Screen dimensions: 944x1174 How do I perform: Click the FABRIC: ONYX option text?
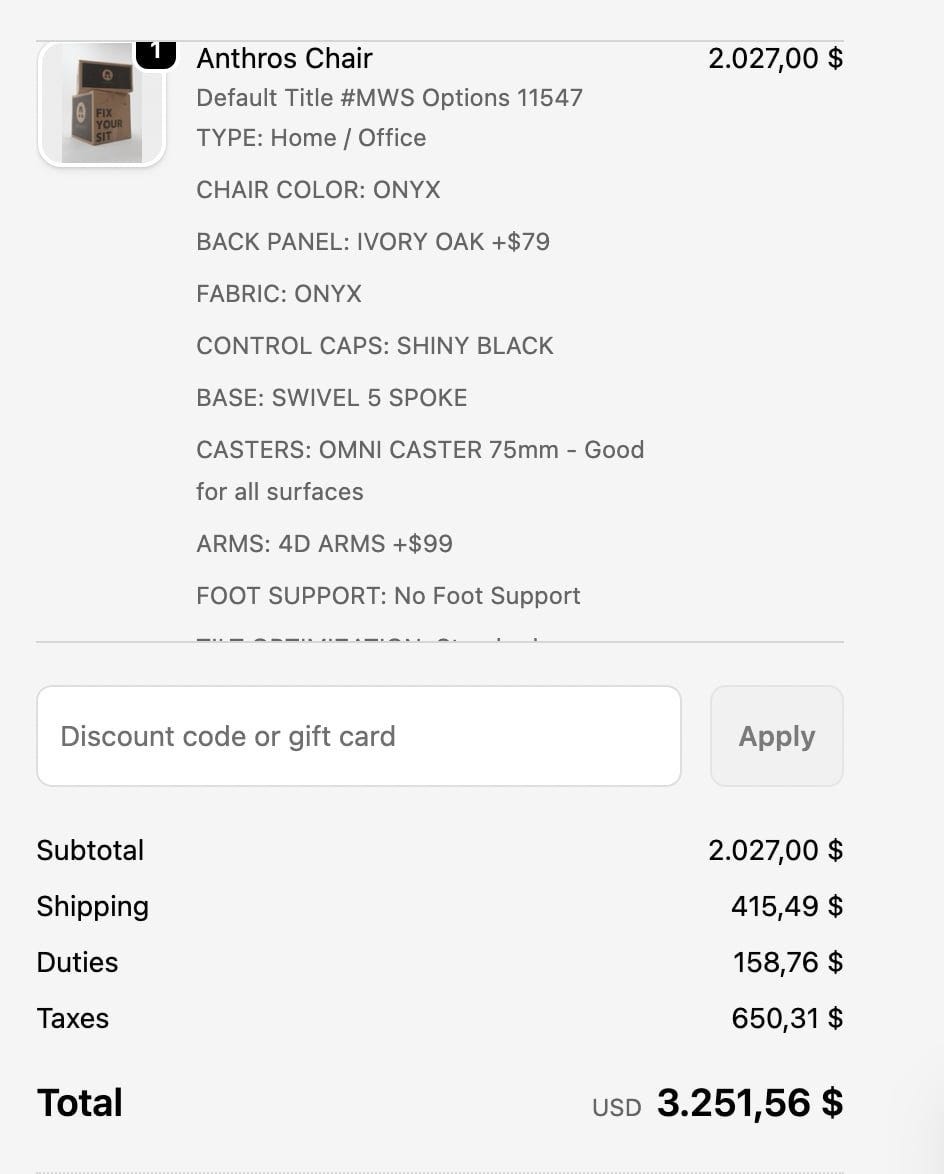point(279,294)
